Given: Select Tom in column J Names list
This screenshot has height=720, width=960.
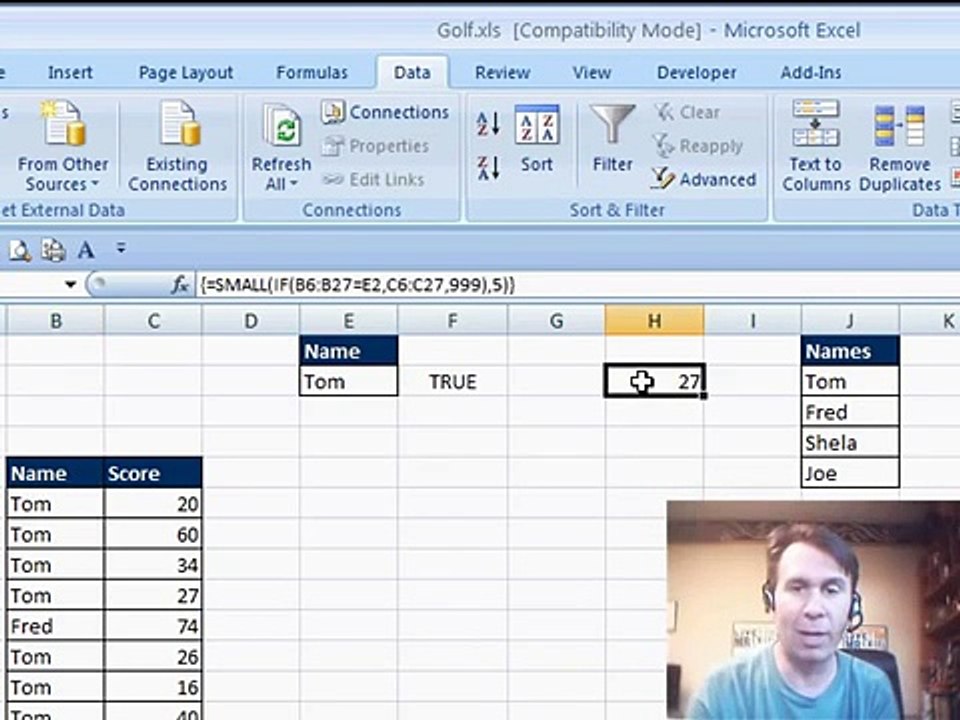Looking at the screenshot, I should click(x=850, y=381).
